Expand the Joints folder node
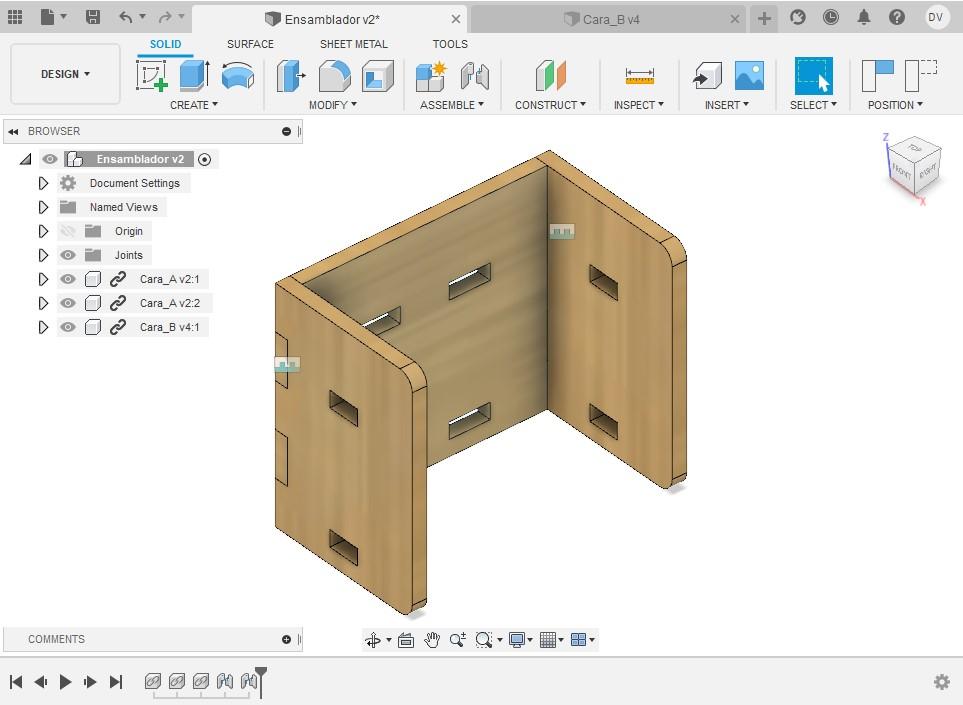The image size is (963, 705). point(43,255)
